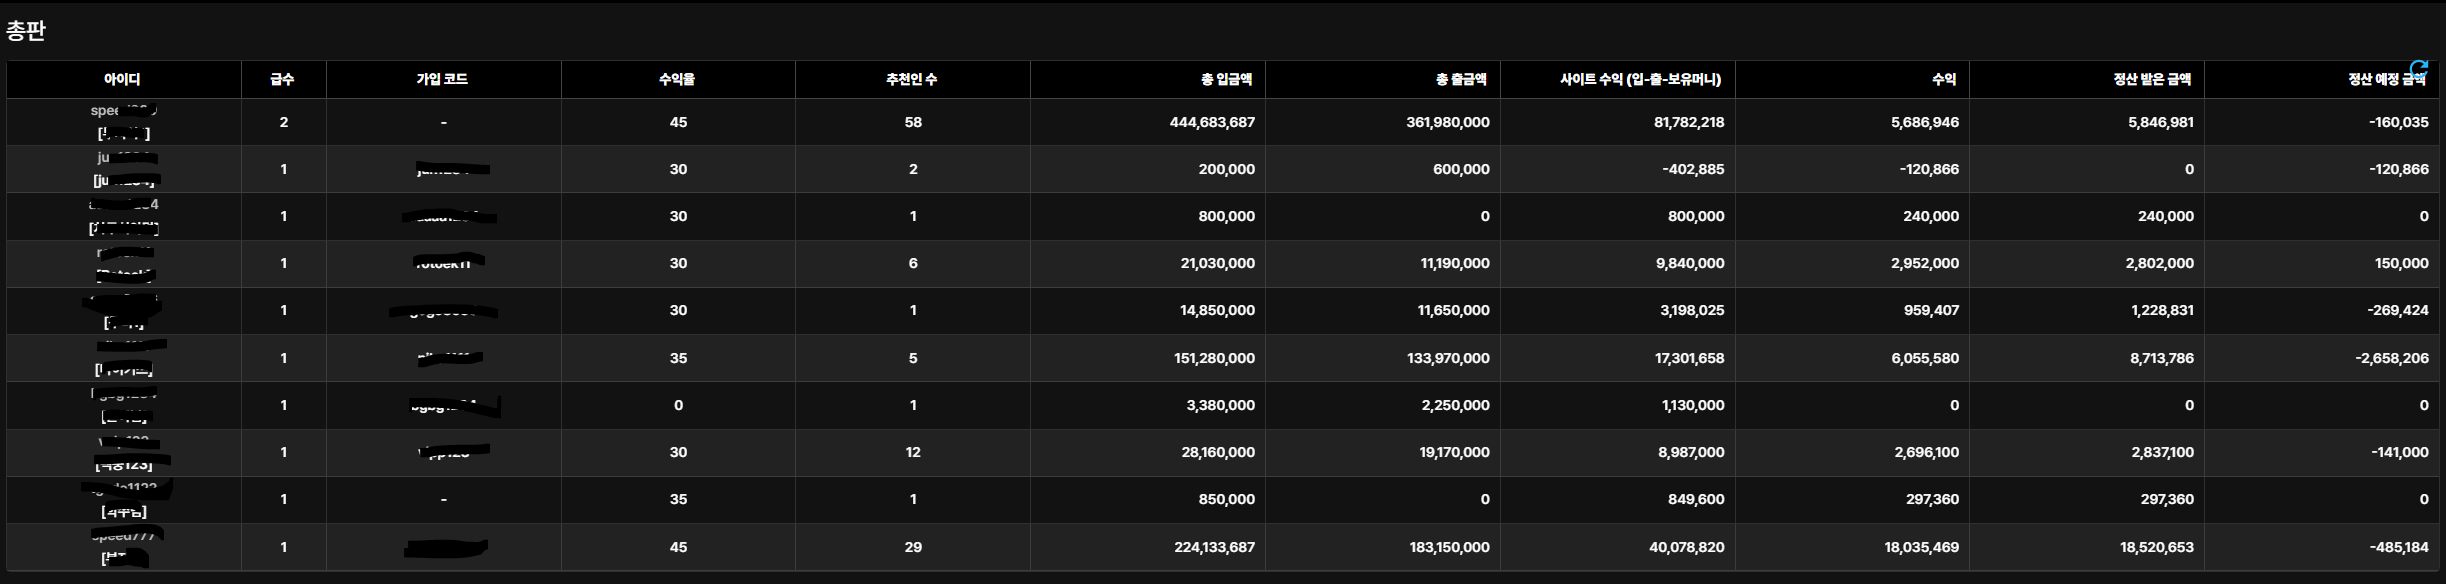Click the 사이트 수익 (입-출-보유머니) header

(1640, 79)
